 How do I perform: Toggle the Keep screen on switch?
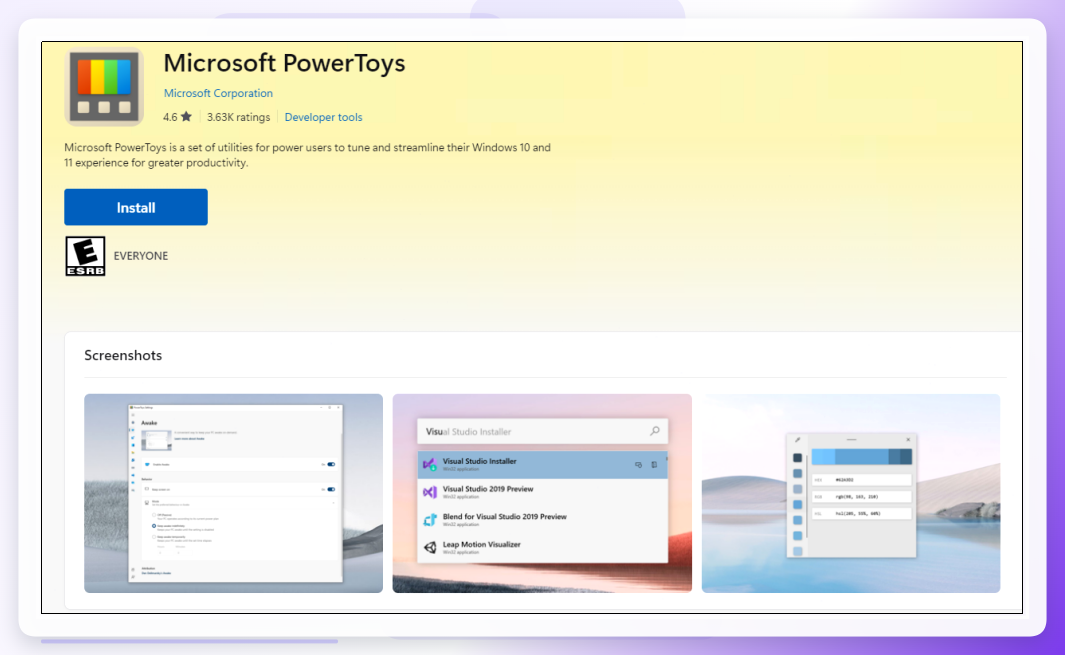[331, 489]
